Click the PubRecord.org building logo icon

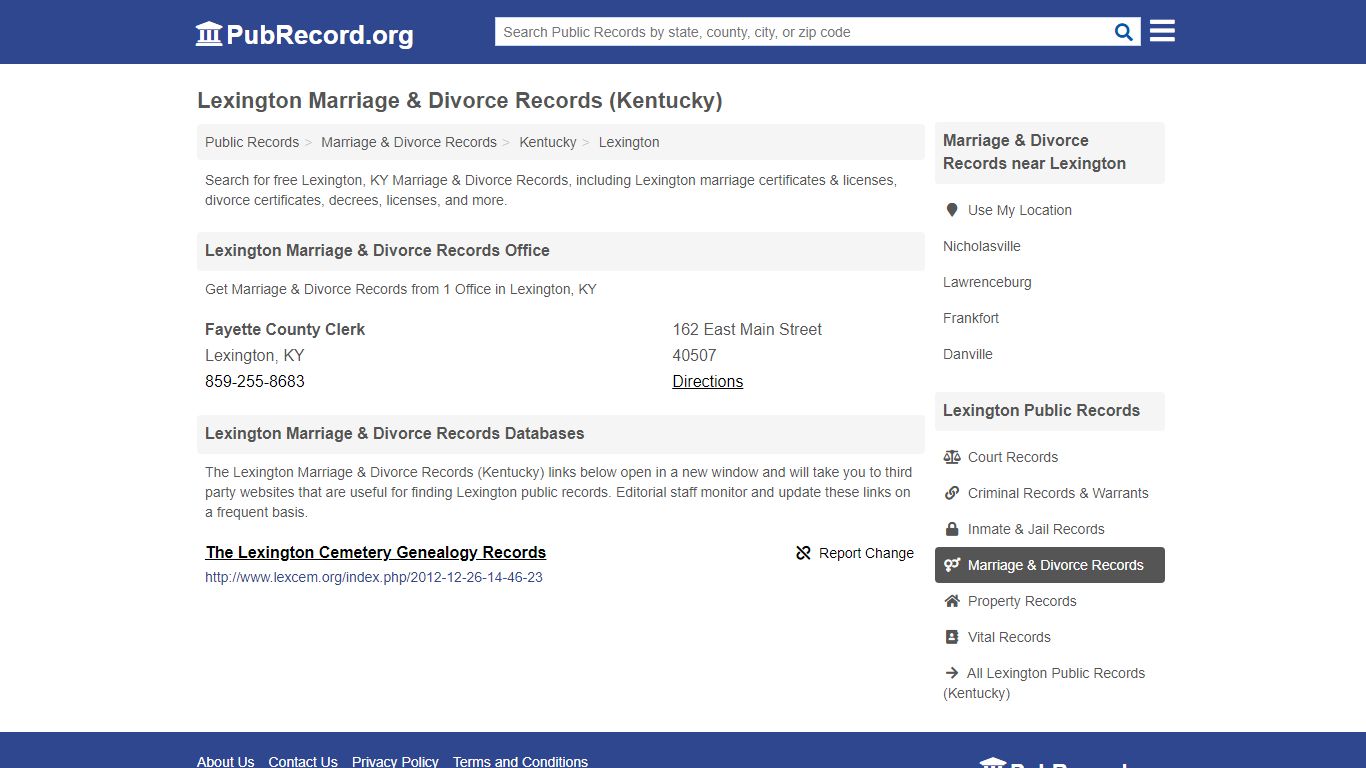(209, 34)
